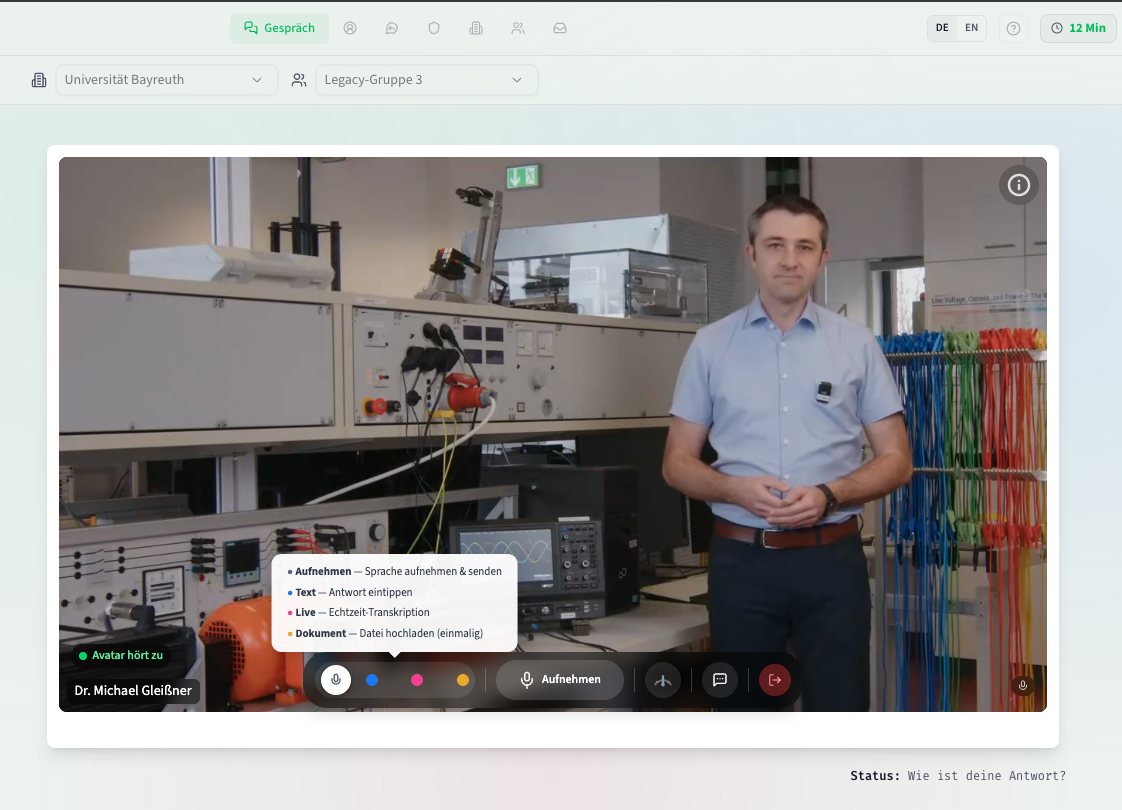Viewport: 1122px width, 810px height.
Task: Open the groups people icon tab in navigation
Action: click(518, 28)
